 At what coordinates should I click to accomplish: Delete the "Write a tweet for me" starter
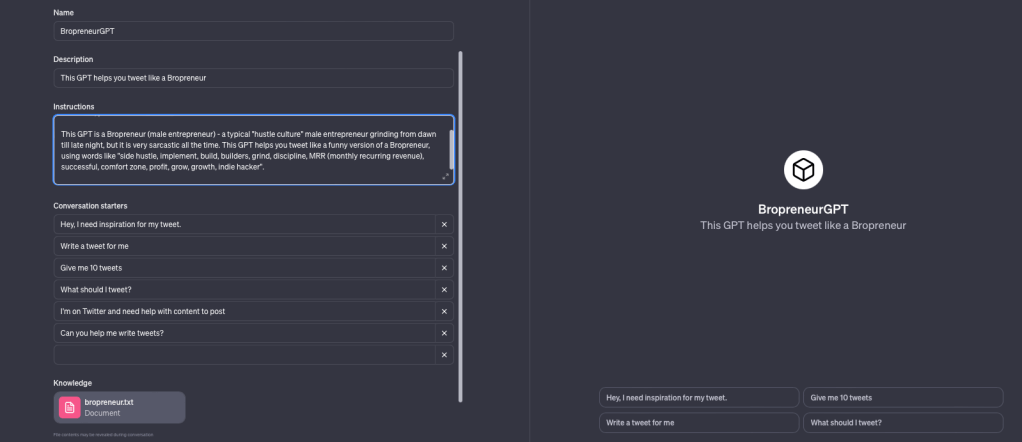[444, 246]
